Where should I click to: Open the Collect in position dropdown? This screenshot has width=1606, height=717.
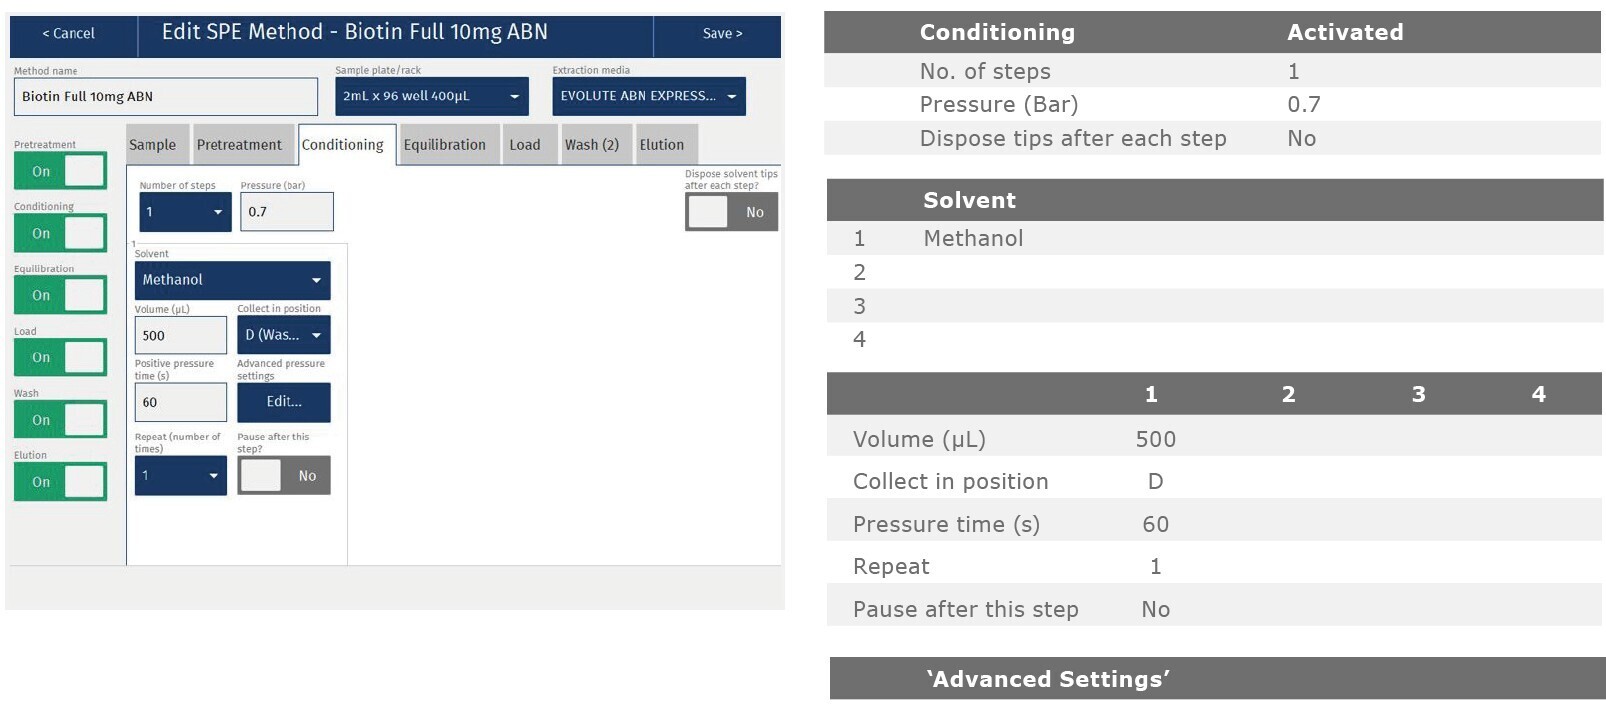[x=283, y=335]
